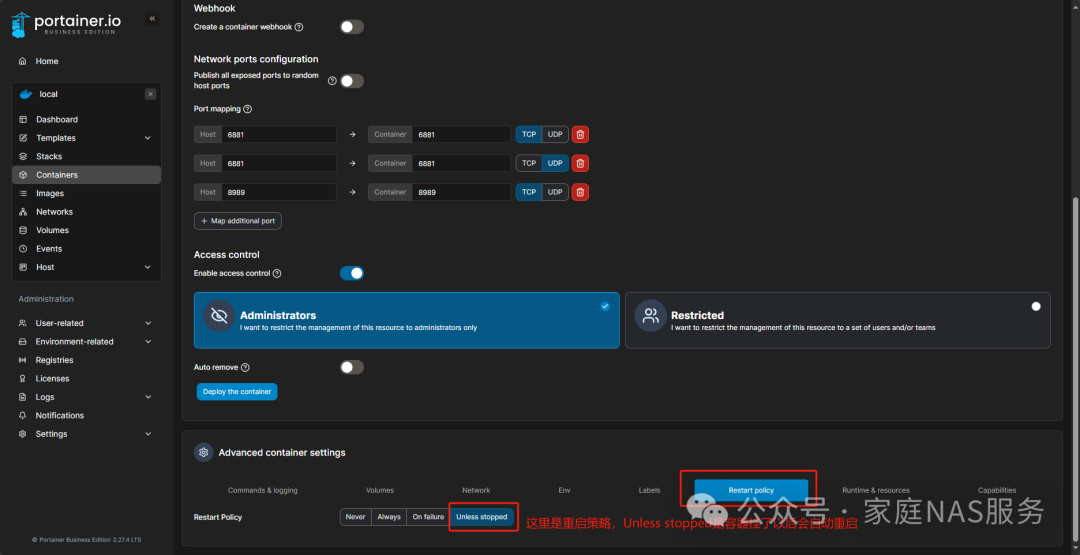
Task: Click the Home icon in sidebar
Action: click(23, 61)
